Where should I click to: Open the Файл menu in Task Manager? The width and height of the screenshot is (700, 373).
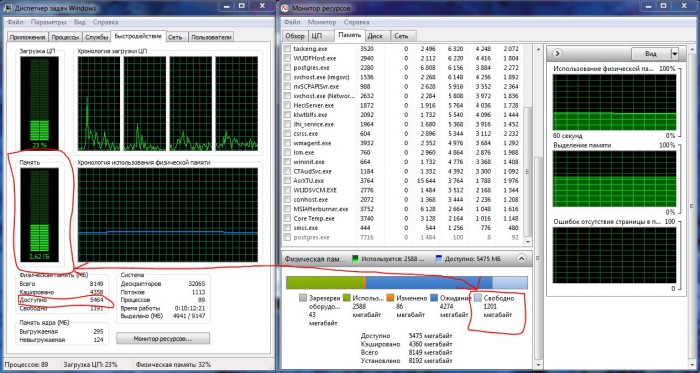click(x=15, y=22)
